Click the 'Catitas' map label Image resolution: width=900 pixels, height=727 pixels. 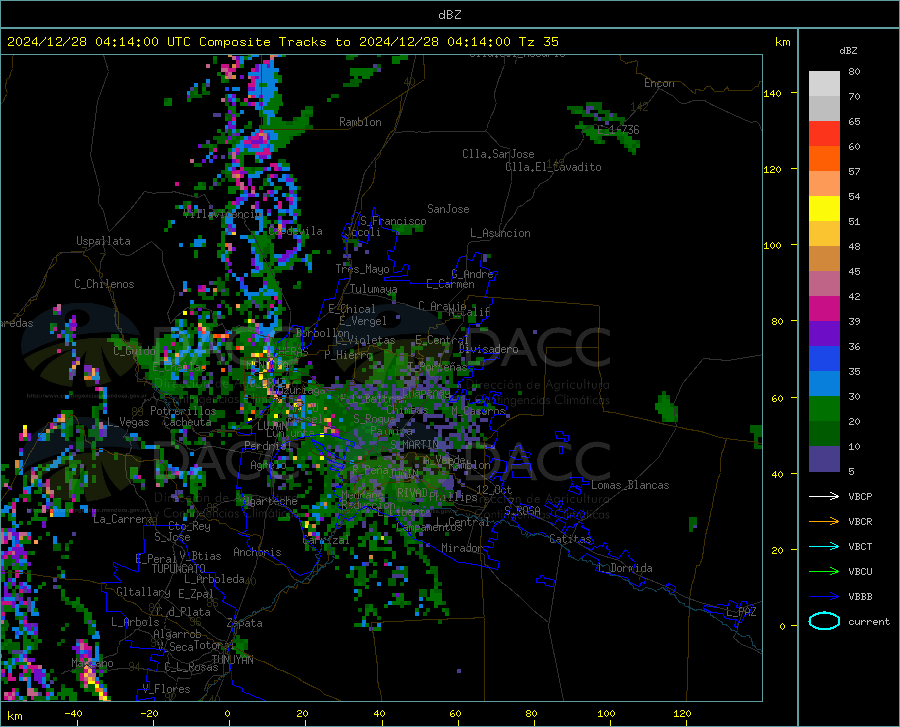[570, 539]
